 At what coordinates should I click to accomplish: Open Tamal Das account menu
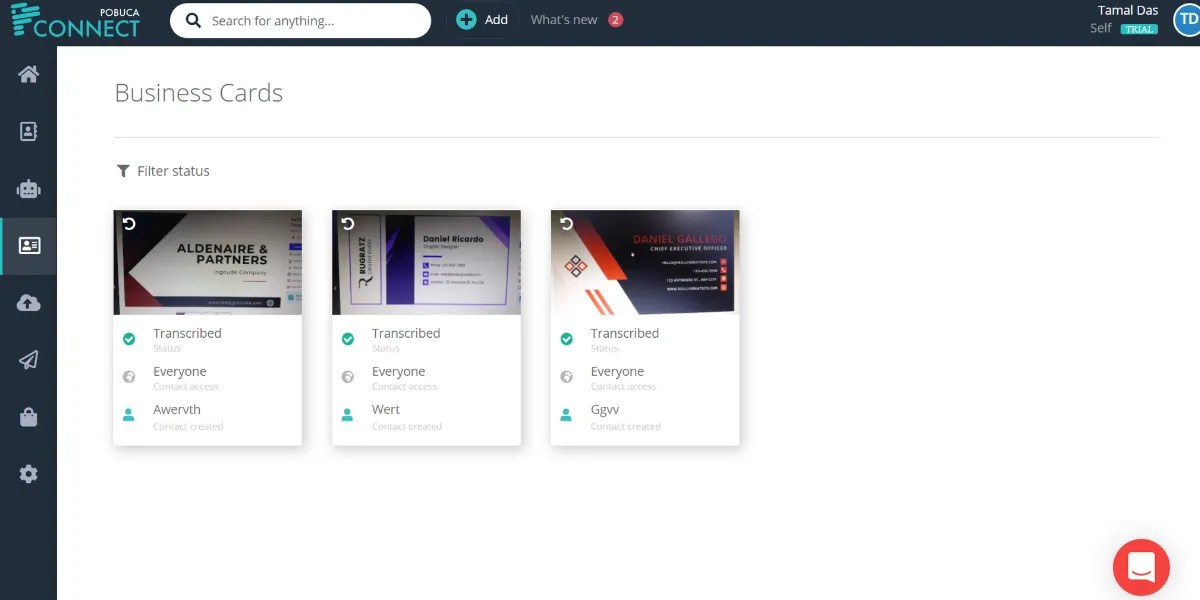[x=1128, y=10]
